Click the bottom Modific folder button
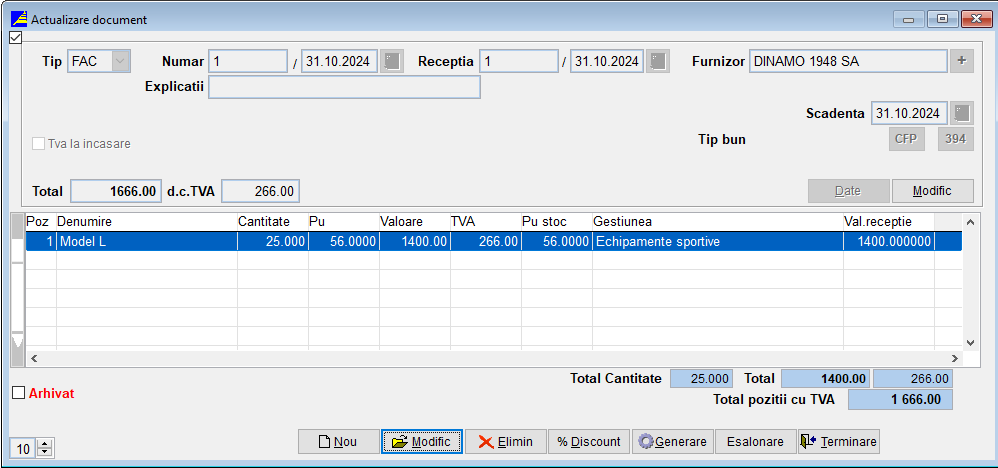 pos(421,441)
